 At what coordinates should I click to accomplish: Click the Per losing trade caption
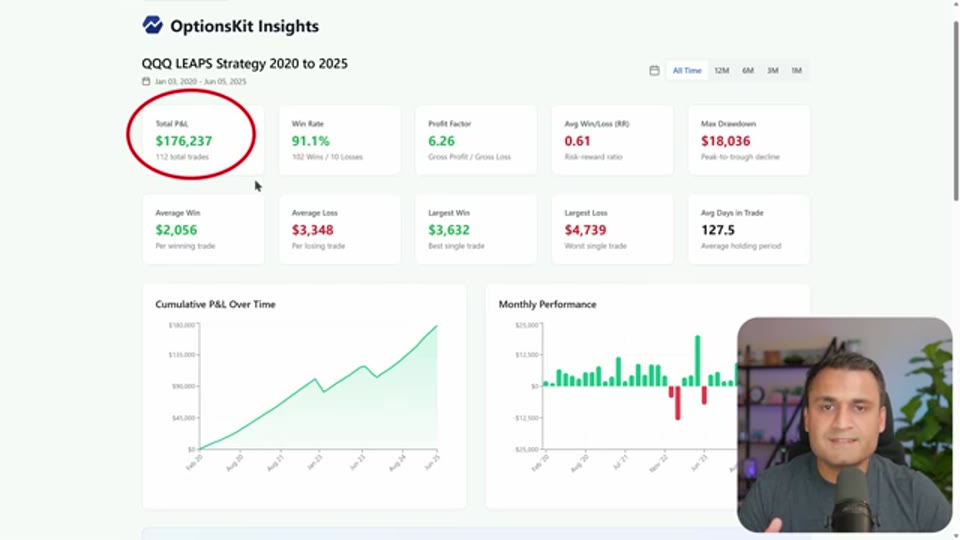coord(318,246)
